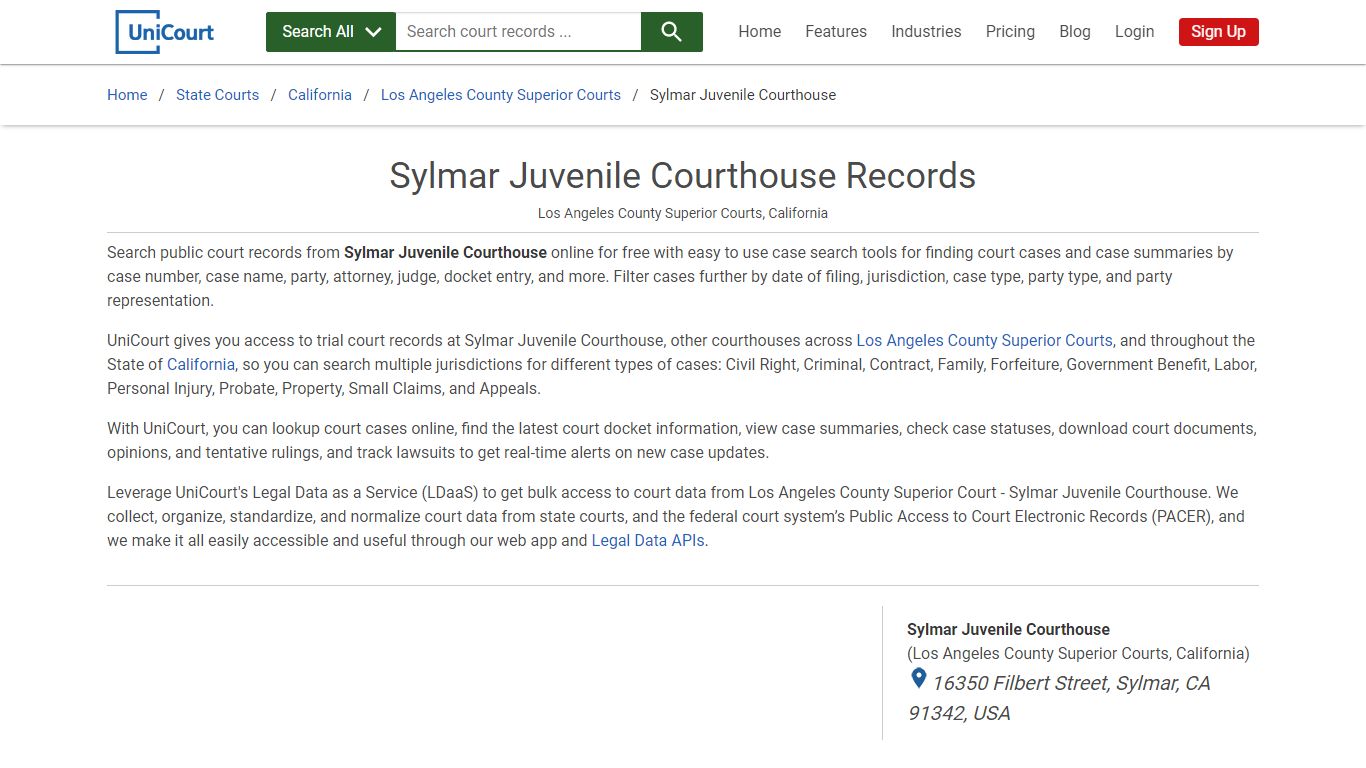Click the green magnifier search button

pyautogui.click(x=672, y=32)
